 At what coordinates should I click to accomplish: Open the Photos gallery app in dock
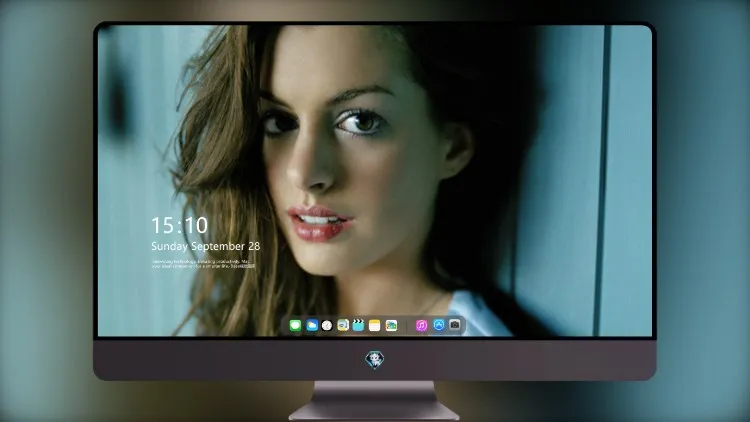point(391,326)
